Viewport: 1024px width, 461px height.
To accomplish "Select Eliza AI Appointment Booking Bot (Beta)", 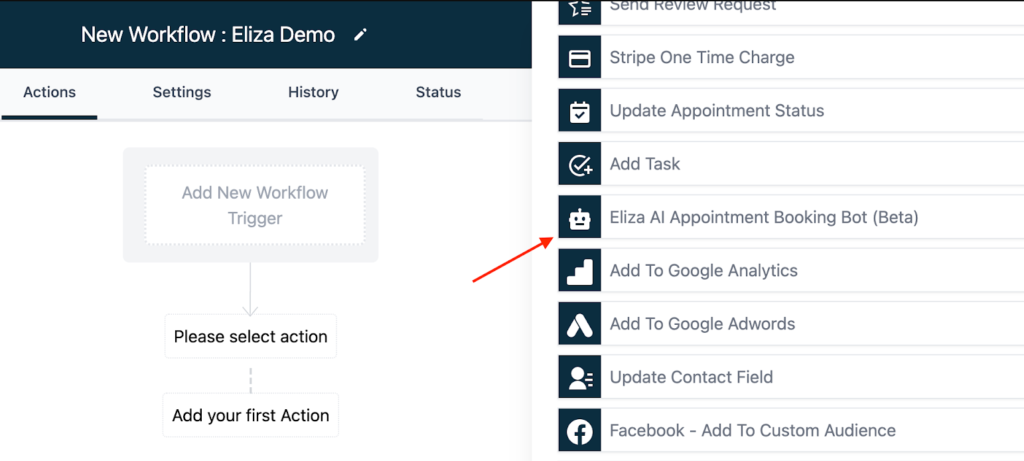I will pos(764,217).
